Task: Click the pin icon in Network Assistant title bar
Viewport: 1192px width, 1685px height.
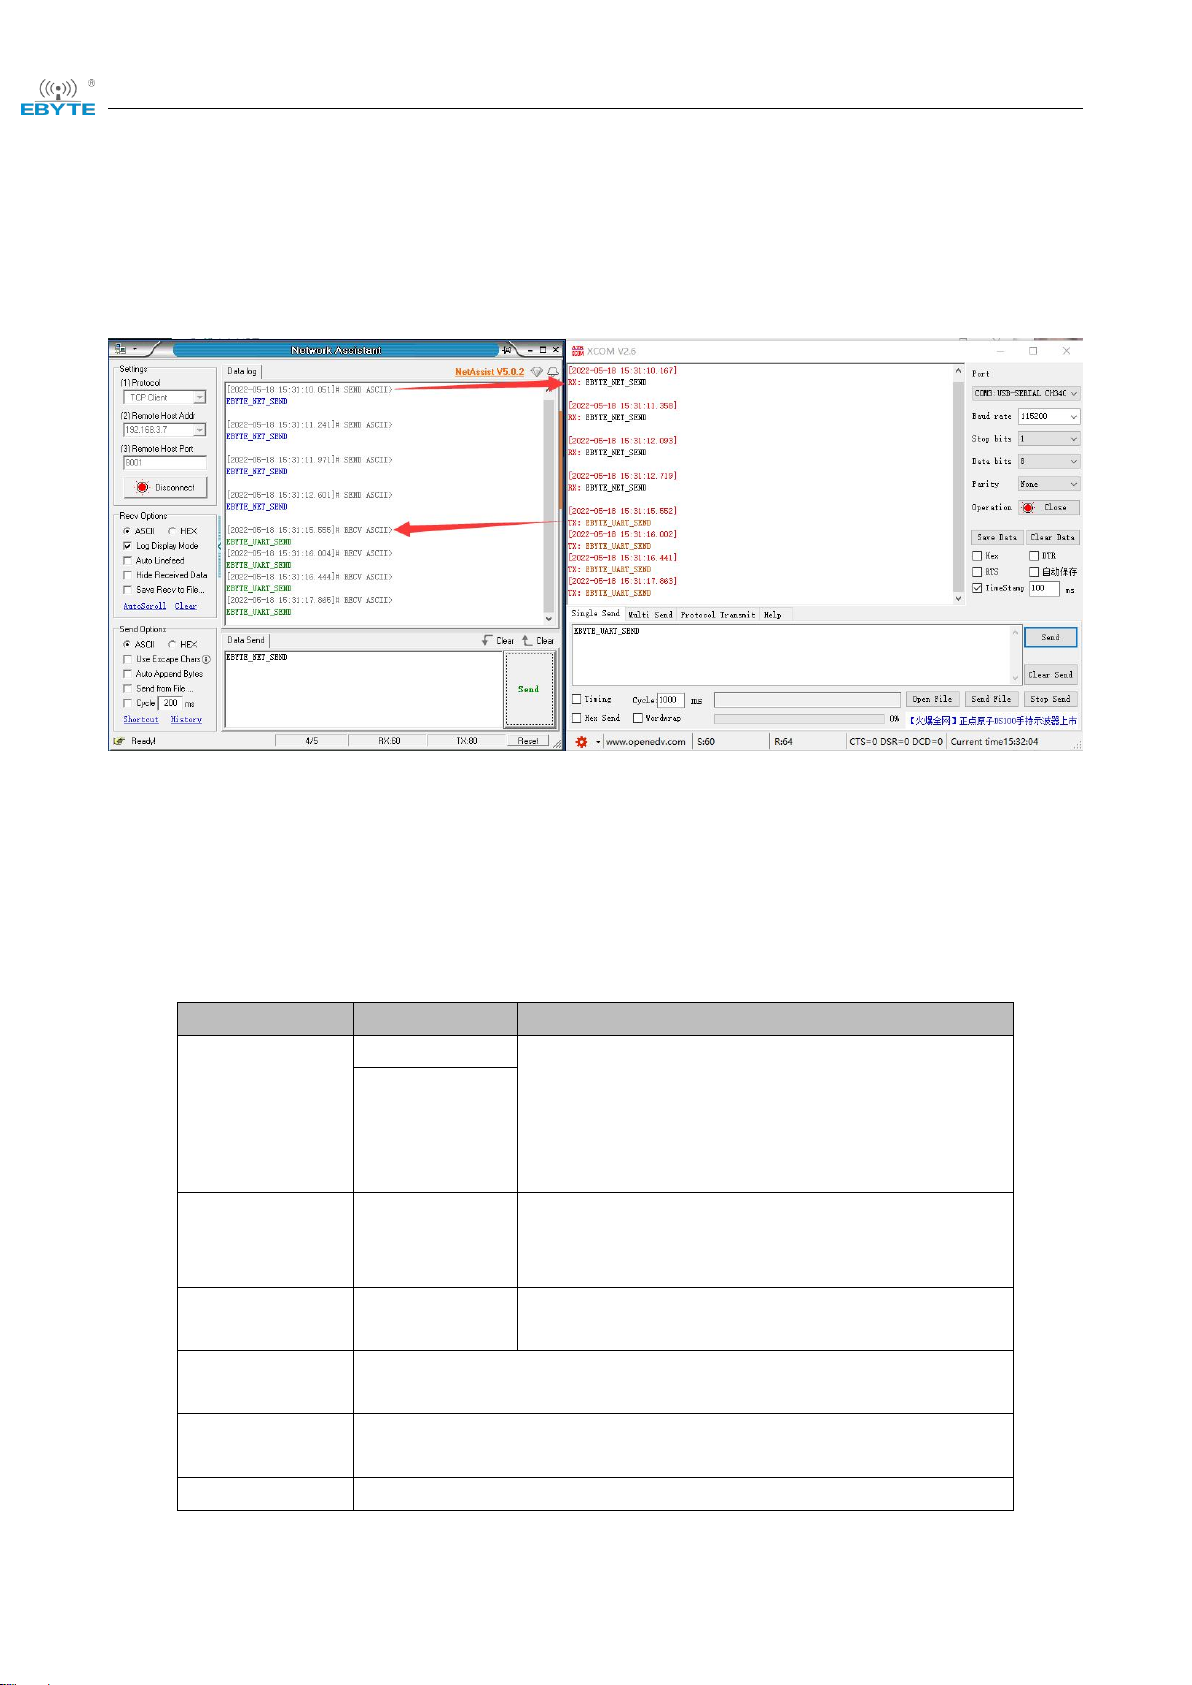Action: [510, 350]
